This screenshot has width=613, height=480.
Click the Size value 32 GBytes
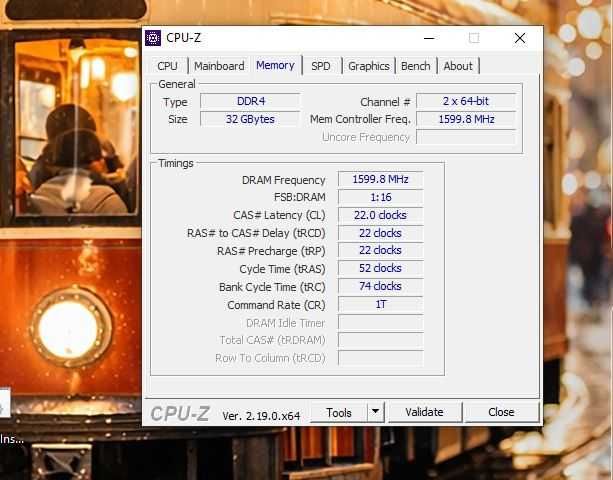pos(250,119)
